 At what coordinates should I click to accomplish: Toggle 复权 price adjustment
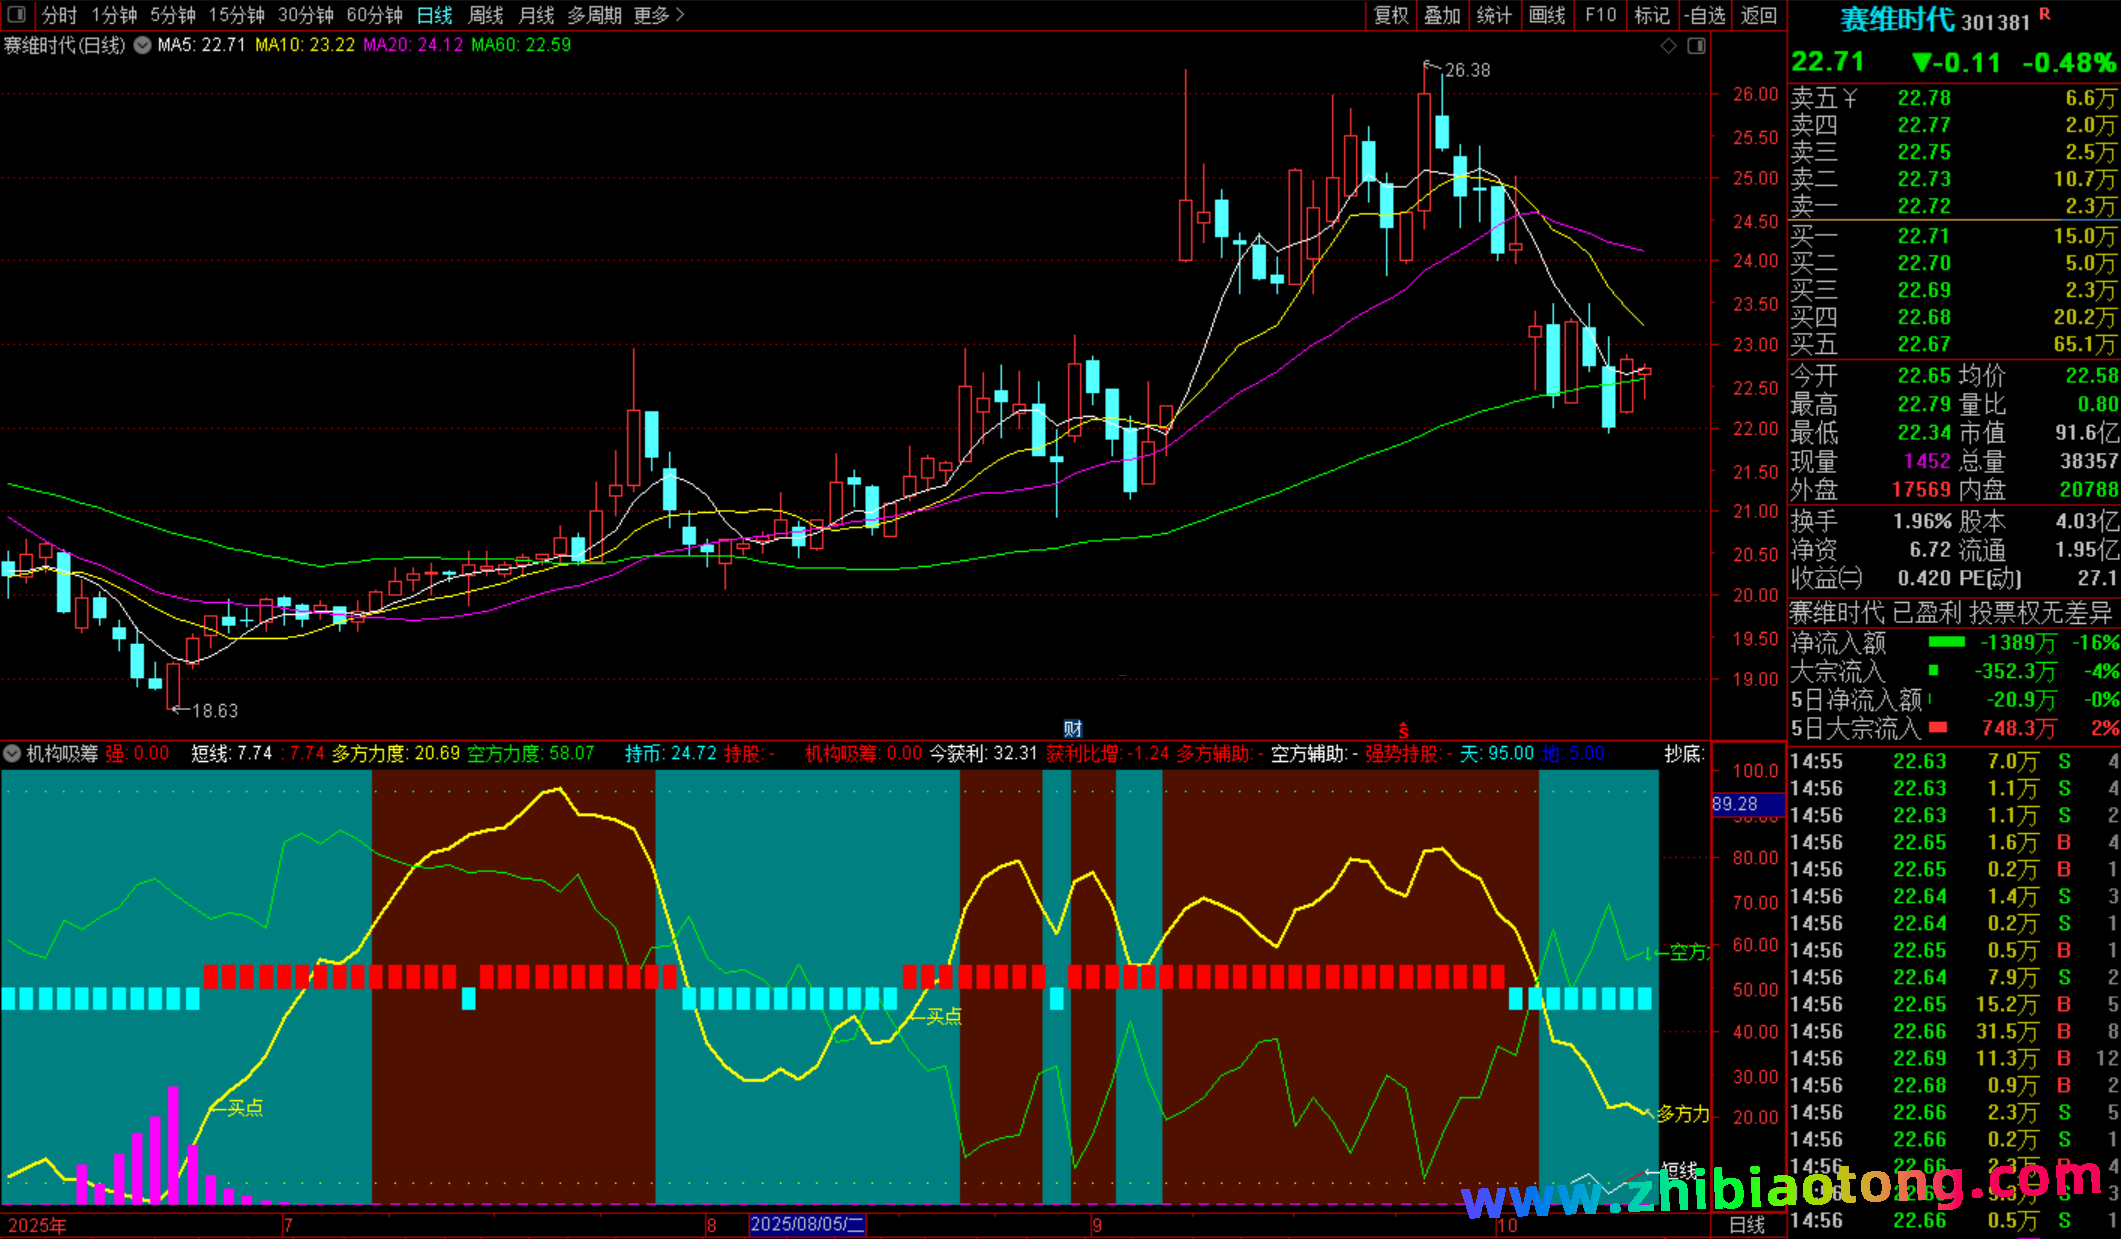coord(1391,15)
